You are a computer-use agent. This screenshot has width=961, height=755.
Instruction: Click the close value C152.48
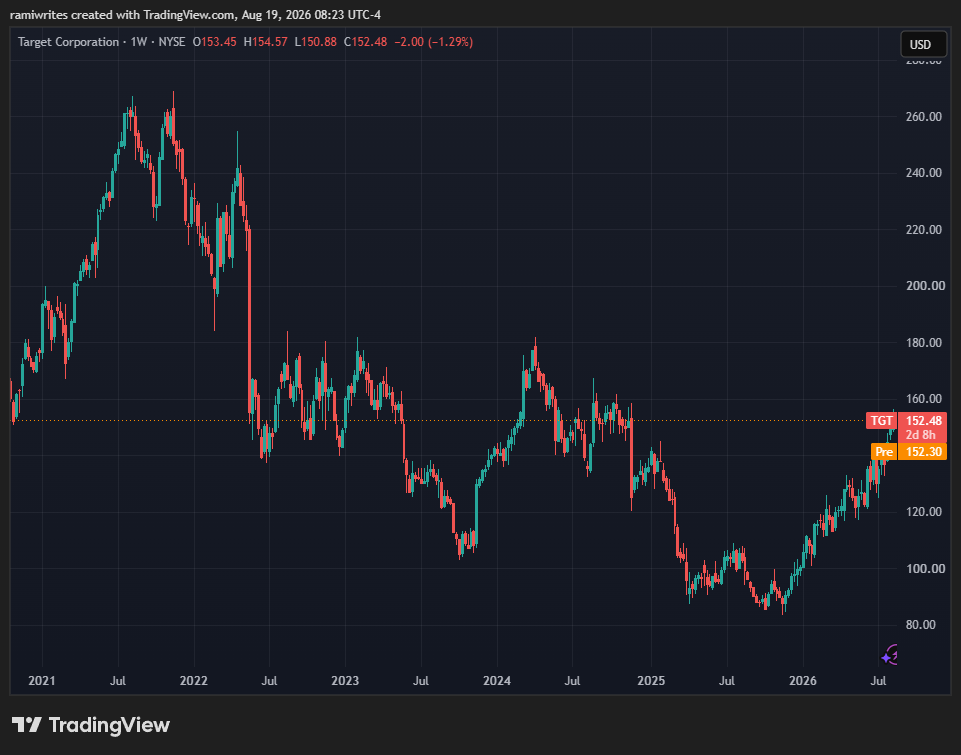coord(365,42)
